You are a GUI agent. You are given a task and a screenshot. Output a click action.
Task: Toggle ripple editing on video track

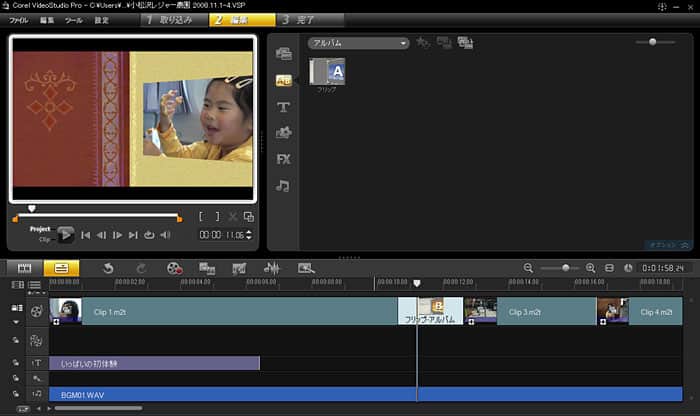pyautogui.click(x=17, y=308)
